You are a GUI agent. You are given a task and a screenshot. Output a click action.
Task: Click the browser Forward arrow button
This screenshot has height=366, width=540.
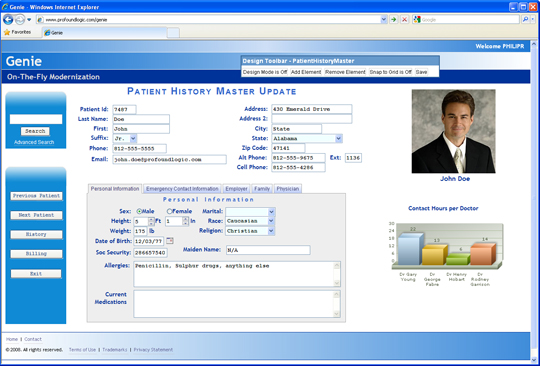(20, 20)
